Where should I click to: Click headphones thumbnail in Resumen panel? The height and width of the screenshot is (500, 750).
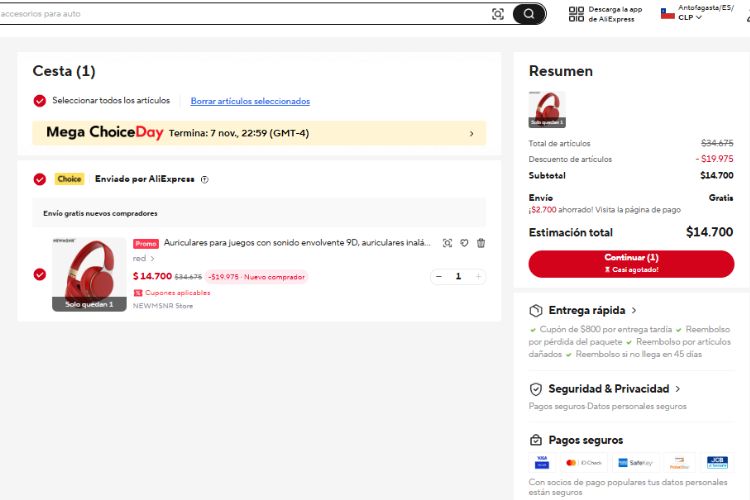pyautogui.click(x=547, y=109)
